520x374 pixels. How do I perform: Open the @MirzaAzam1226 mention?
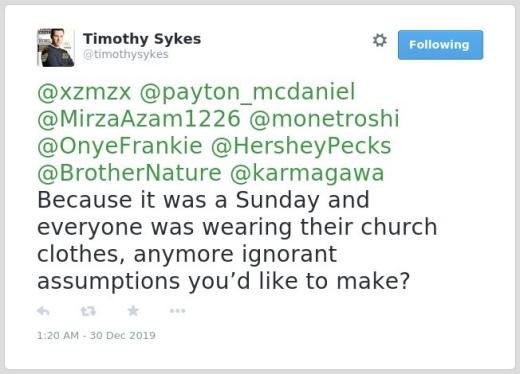pyautogui.click(x=139, y=119)
